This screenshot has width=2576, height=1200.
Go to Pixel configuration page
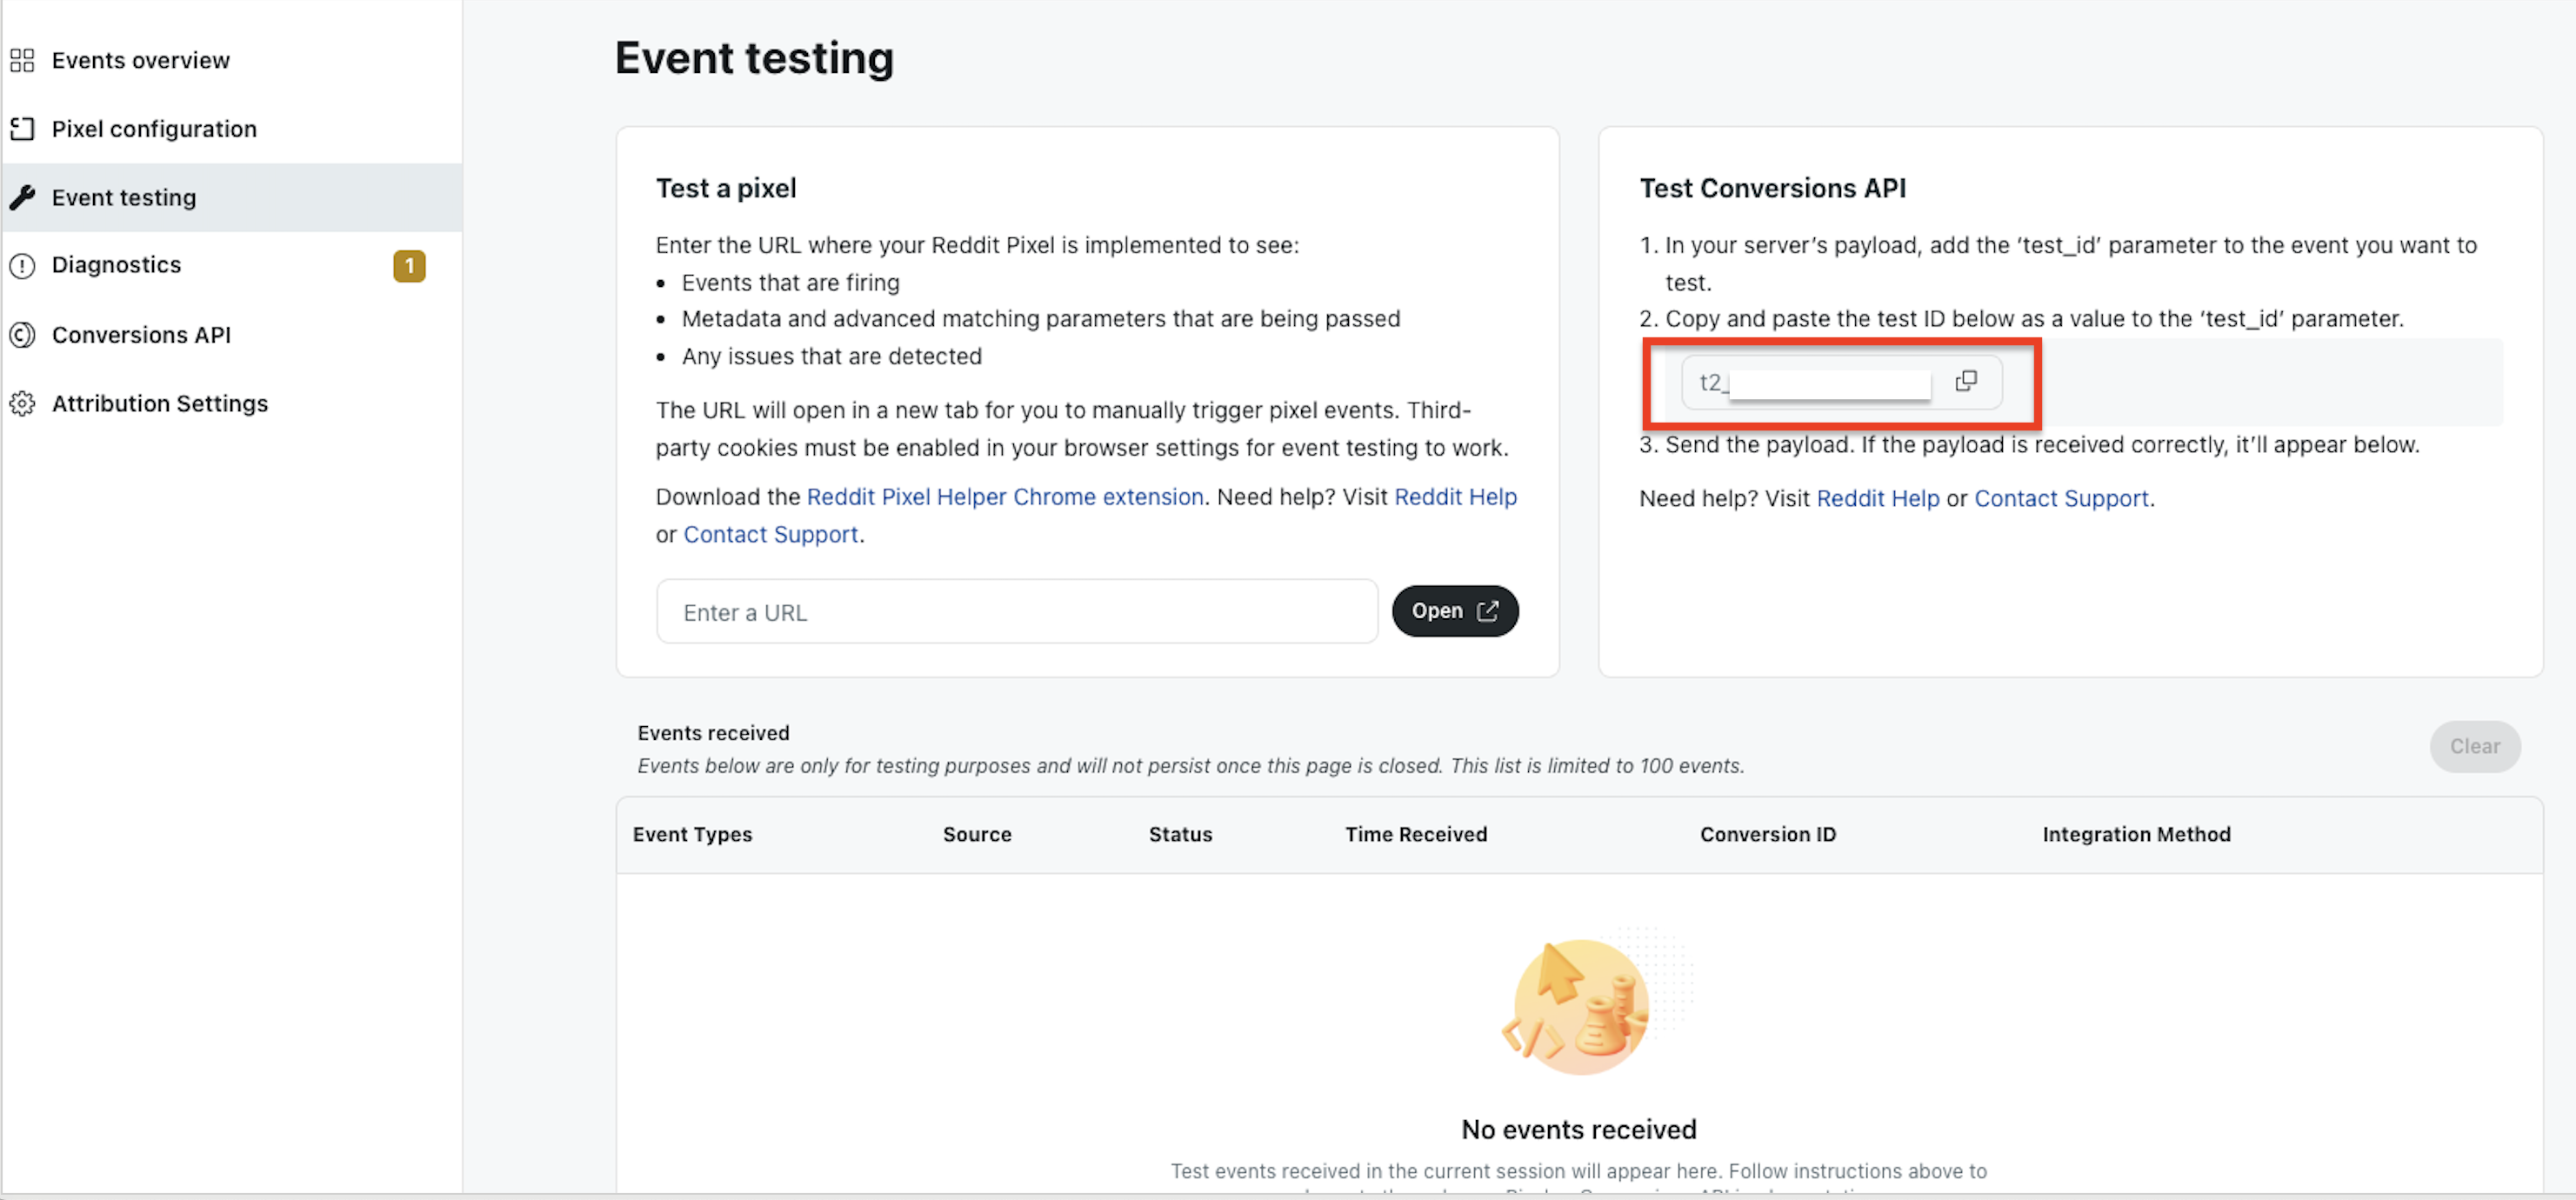point(154,129)
